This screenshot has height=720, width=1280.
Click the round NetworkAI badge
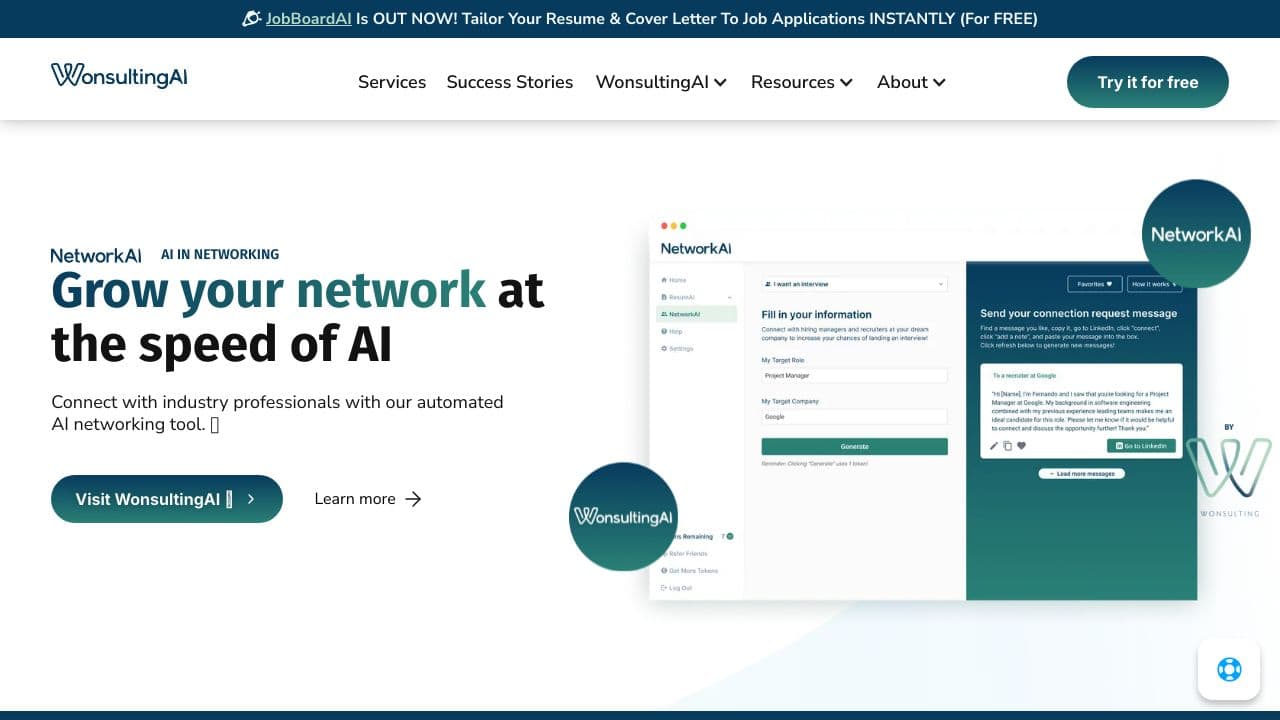1196,234
